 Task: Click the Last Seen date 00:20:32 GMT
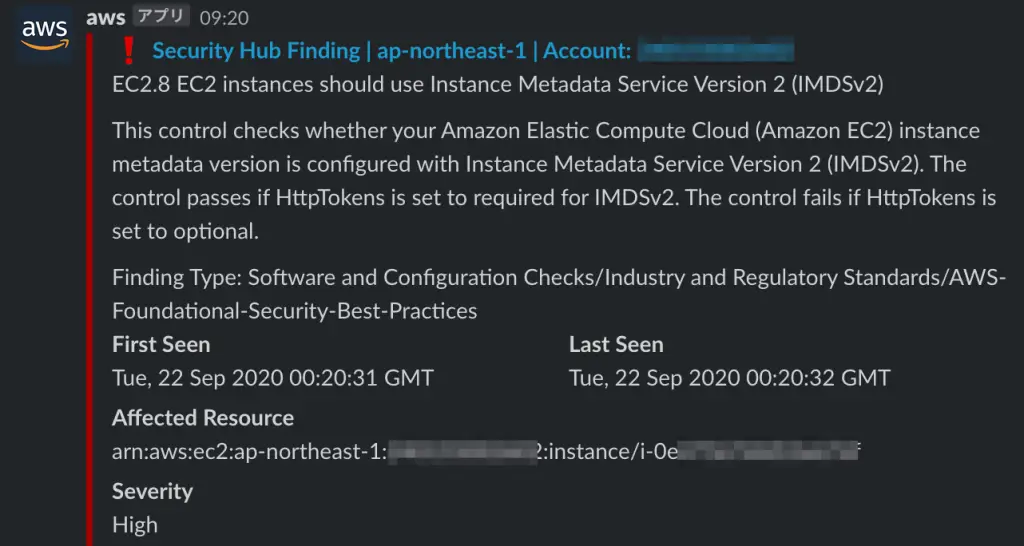tap(729, 377)
